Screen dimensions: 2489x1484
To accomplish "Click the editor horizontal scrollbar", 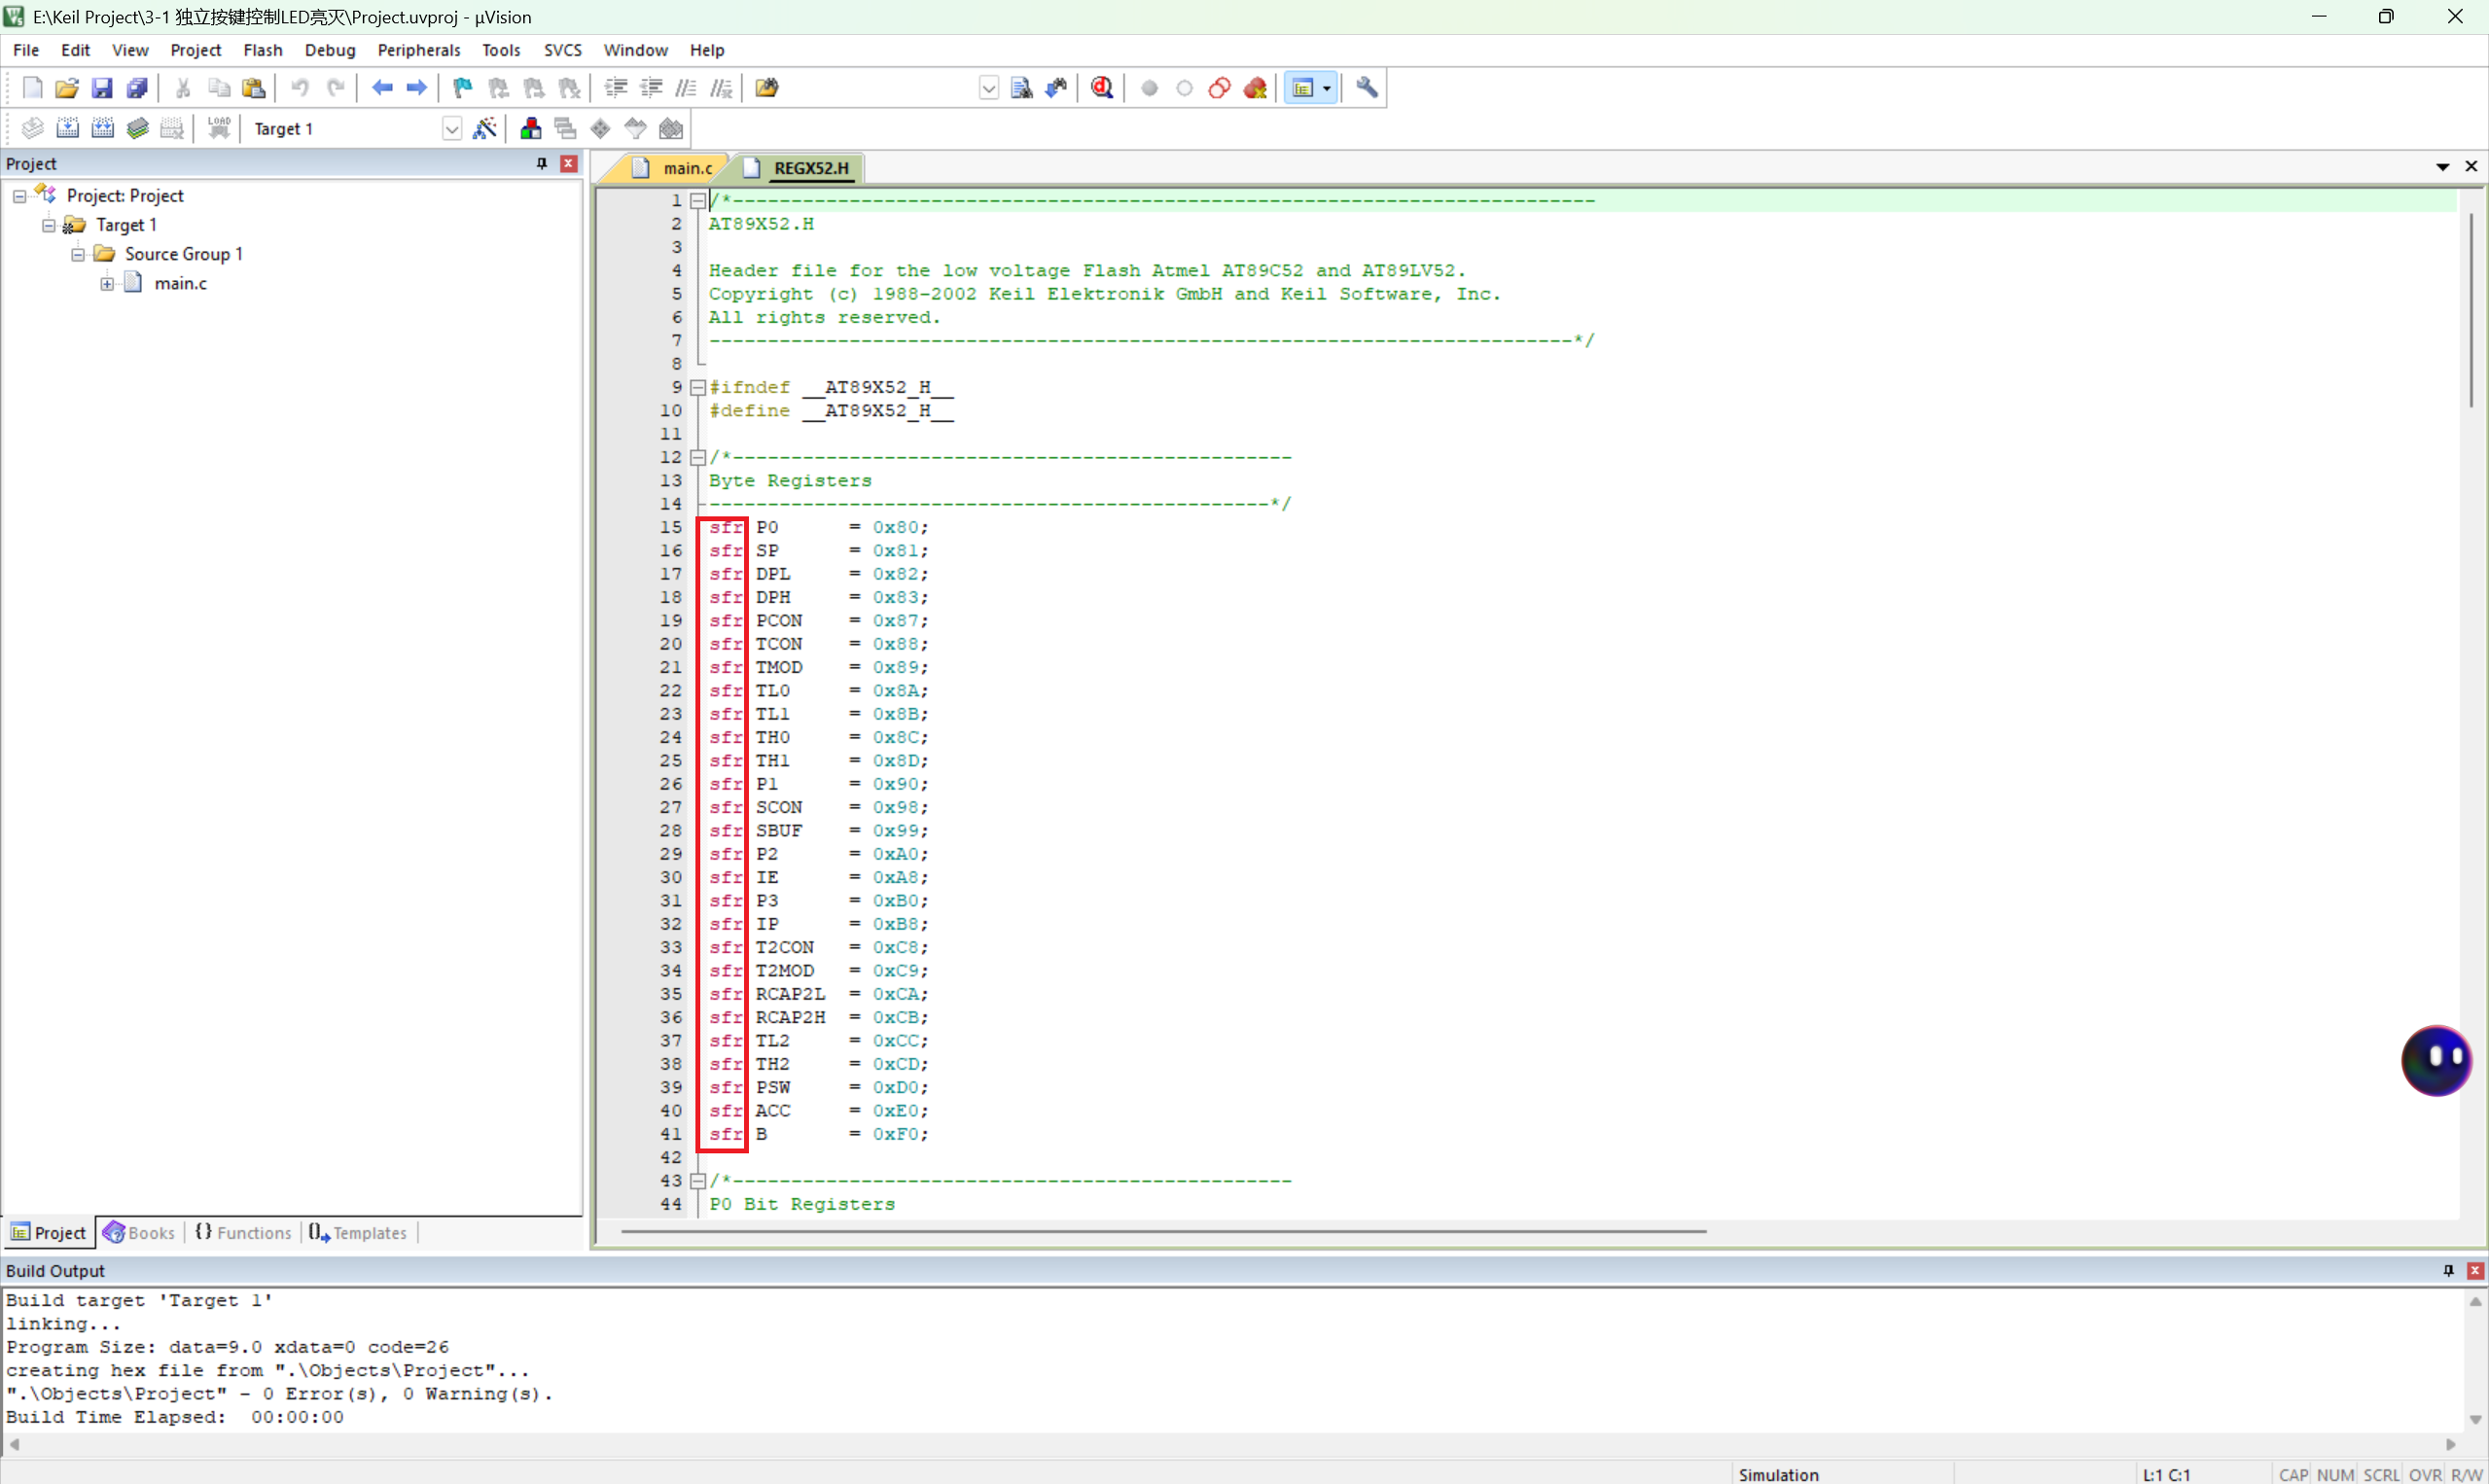I will coord(1162,1231).
